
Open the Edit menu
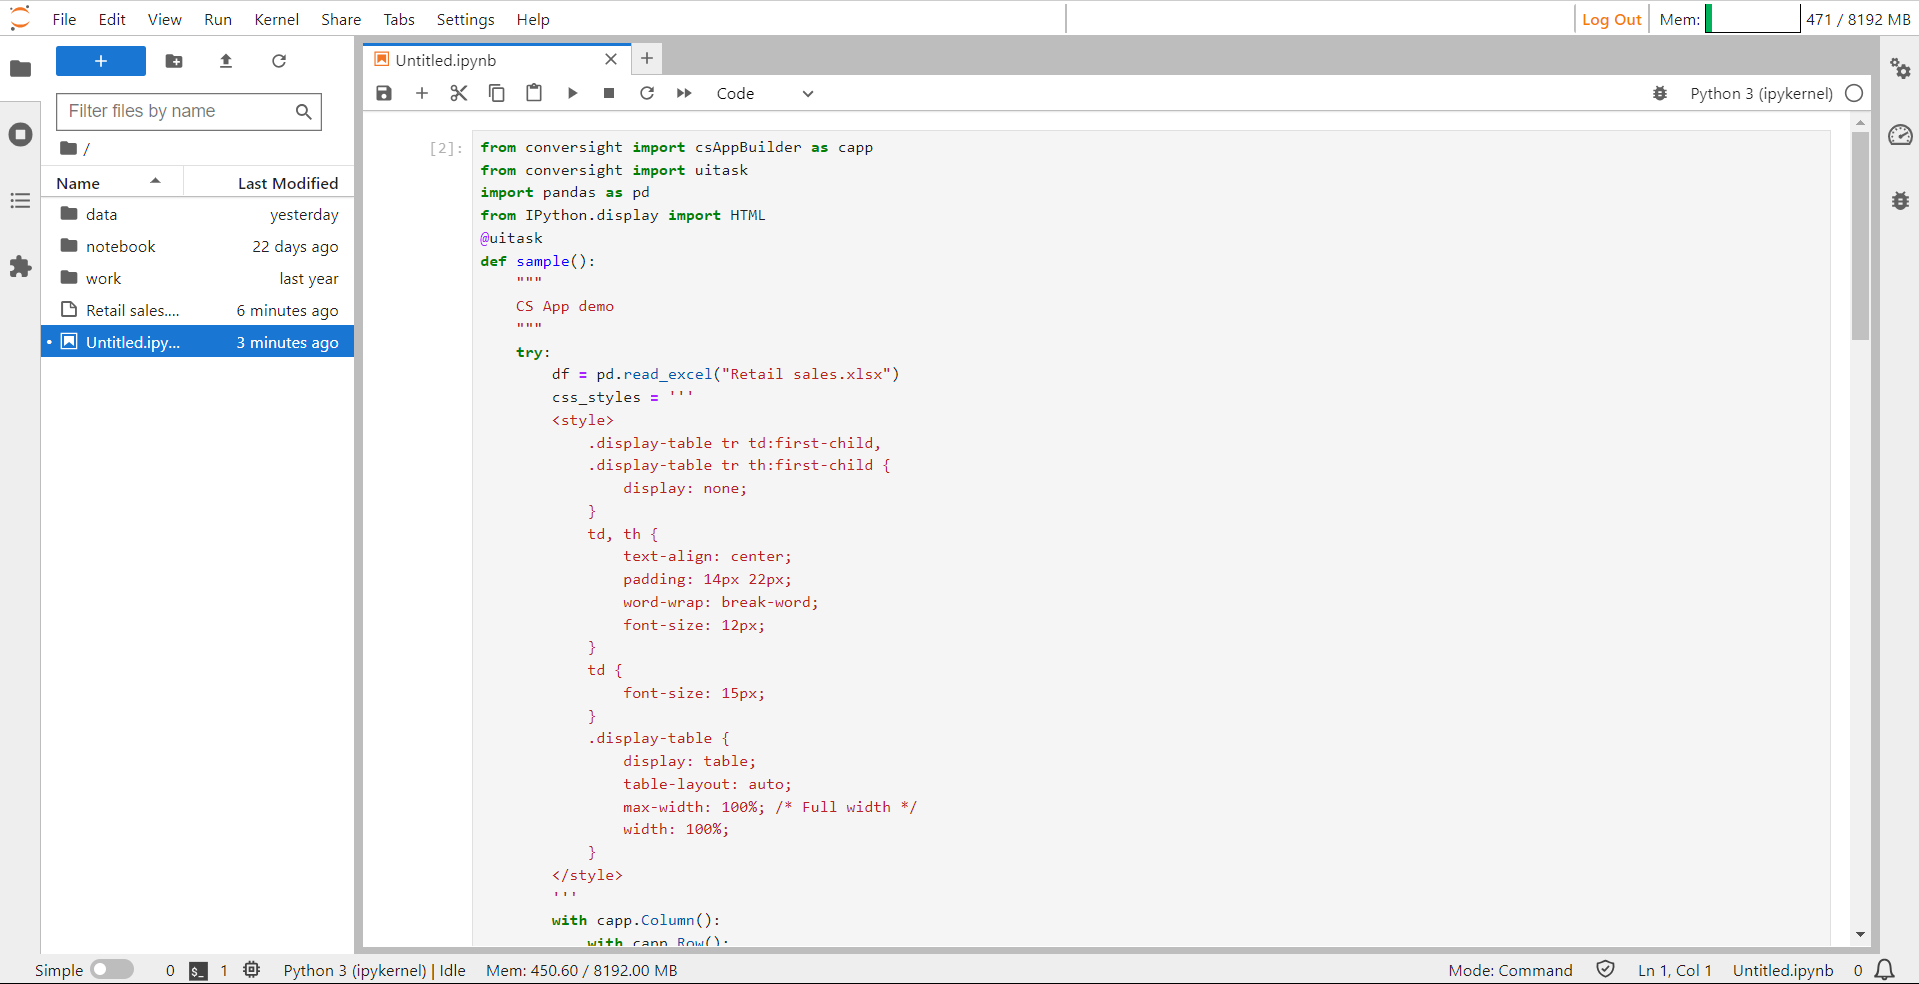(x=112, y=19)
